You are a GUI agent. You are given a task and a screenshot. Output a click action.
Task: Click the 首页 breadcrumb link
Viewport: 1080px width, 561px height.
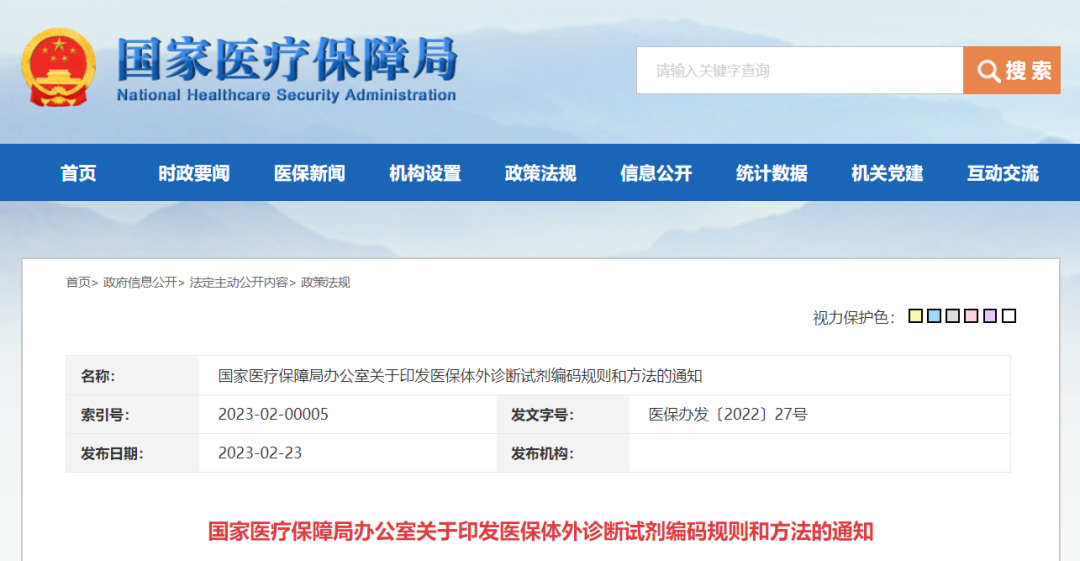78,283
